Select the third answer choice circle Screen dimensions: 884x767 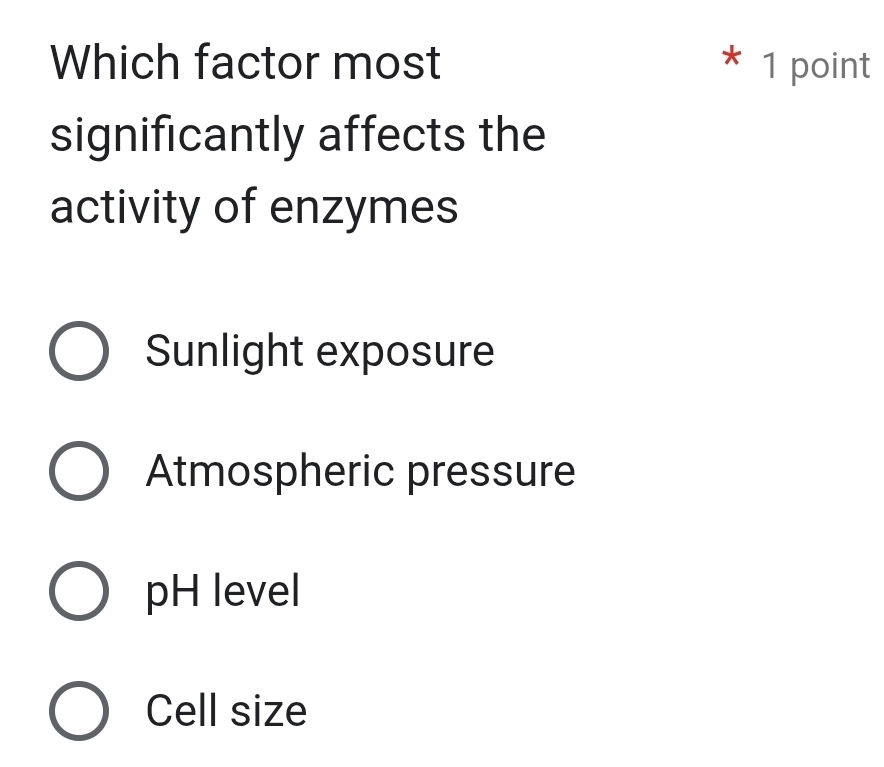click(78, 591)
